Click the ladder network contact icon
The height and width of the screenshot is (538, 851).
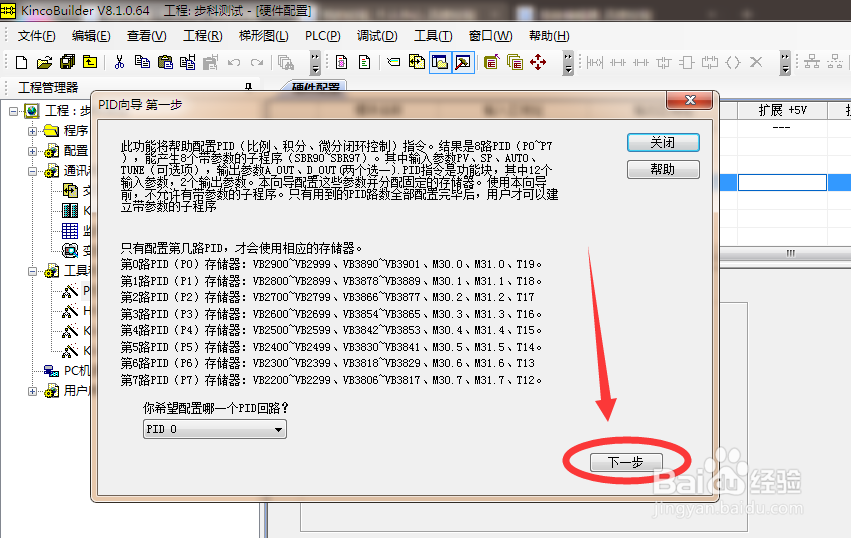pos(595,62)
